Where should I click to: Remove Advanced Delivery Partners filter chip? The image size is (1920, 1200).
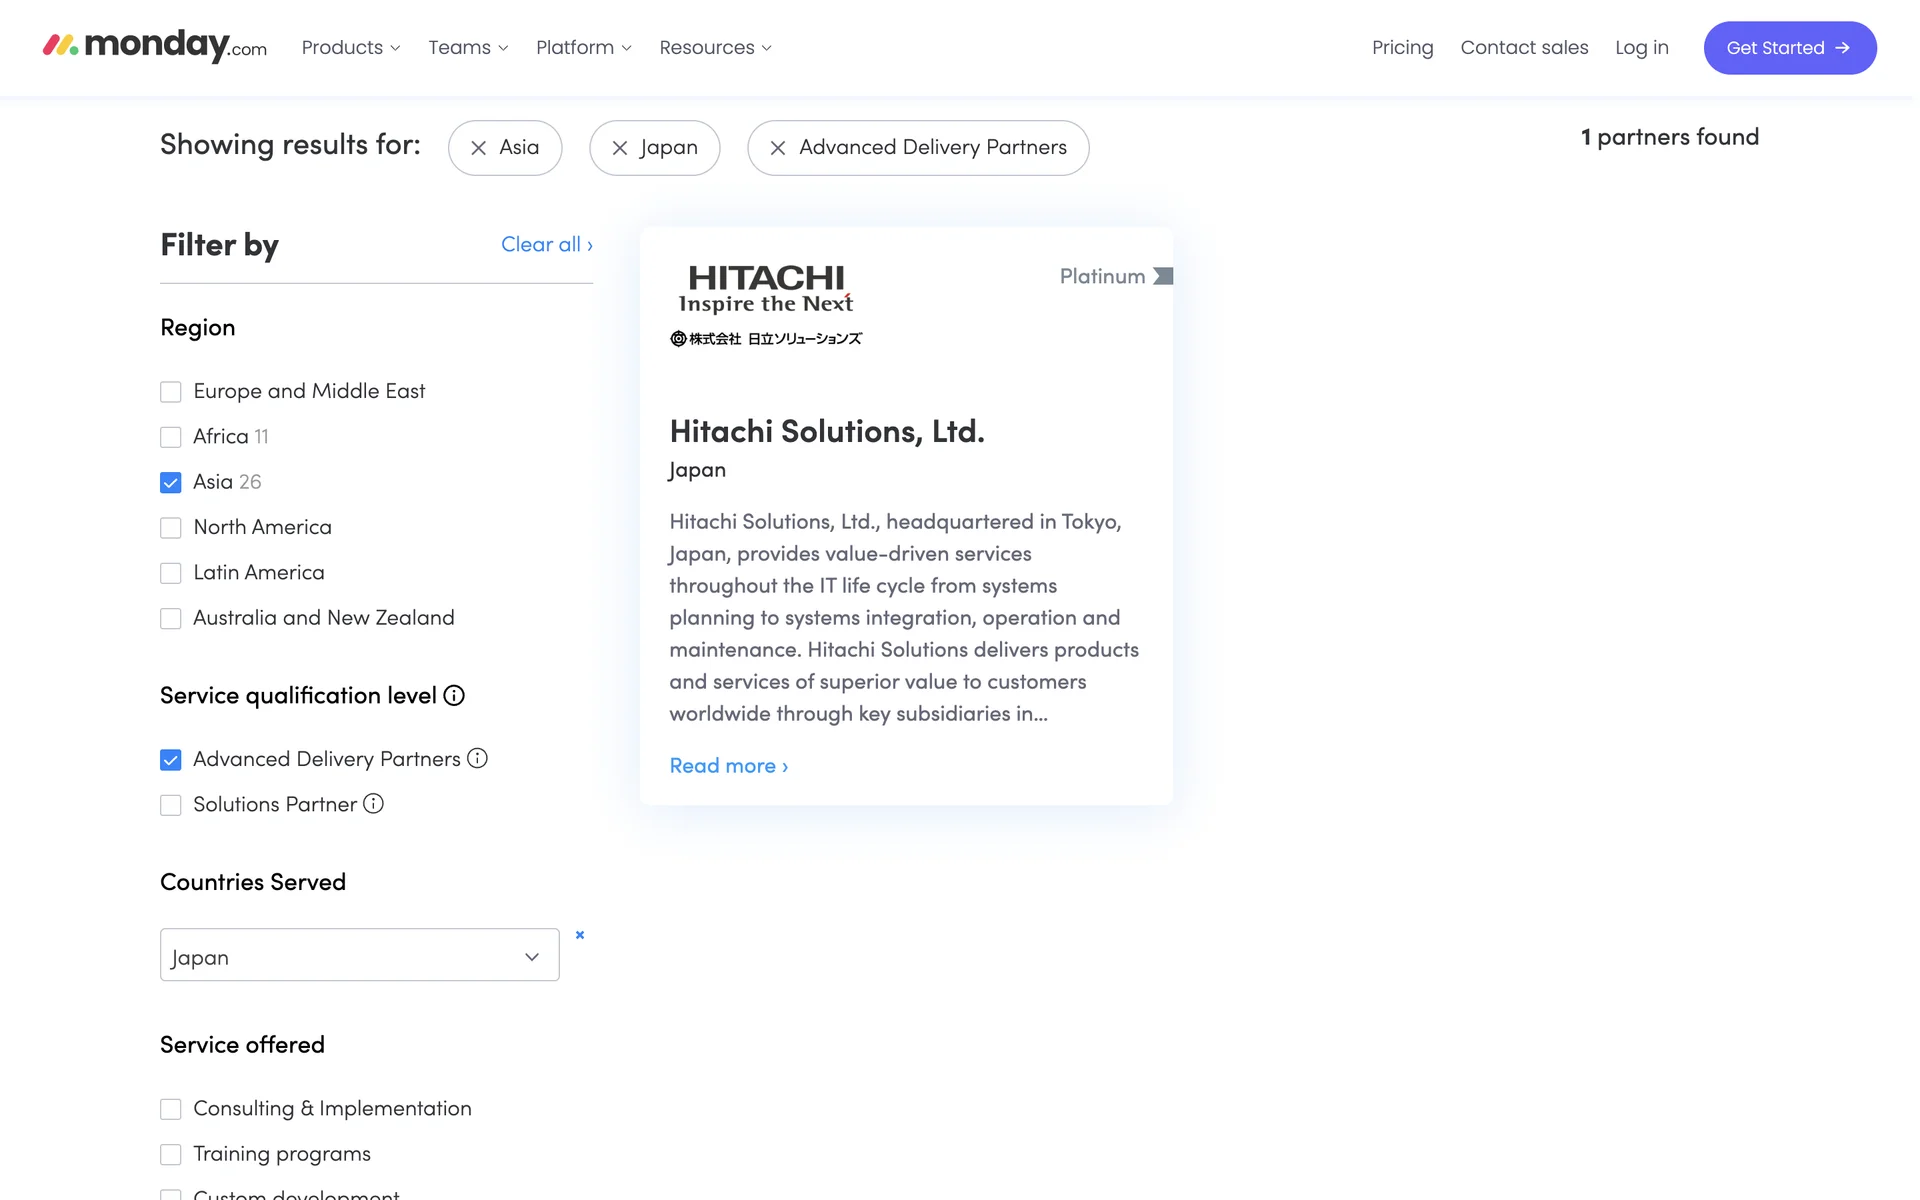tap(778, 148)
